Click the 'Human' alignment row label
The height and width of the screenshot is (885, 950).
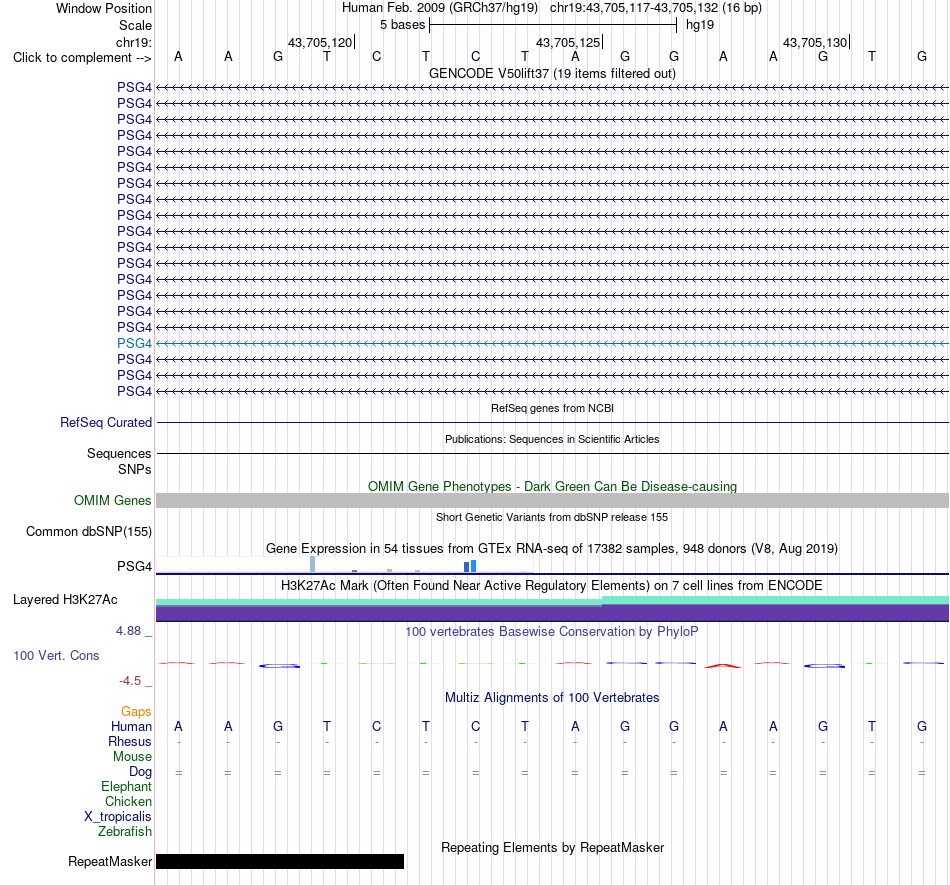pyautogui.click(x=131, y=726)
